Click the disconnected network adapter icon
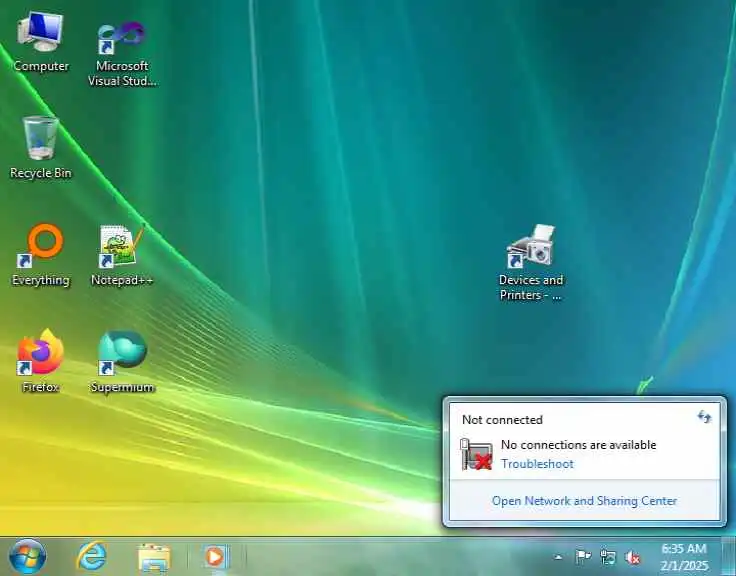Image resolution: width=736 pixels, height=576 pixels. coord(476,454)
